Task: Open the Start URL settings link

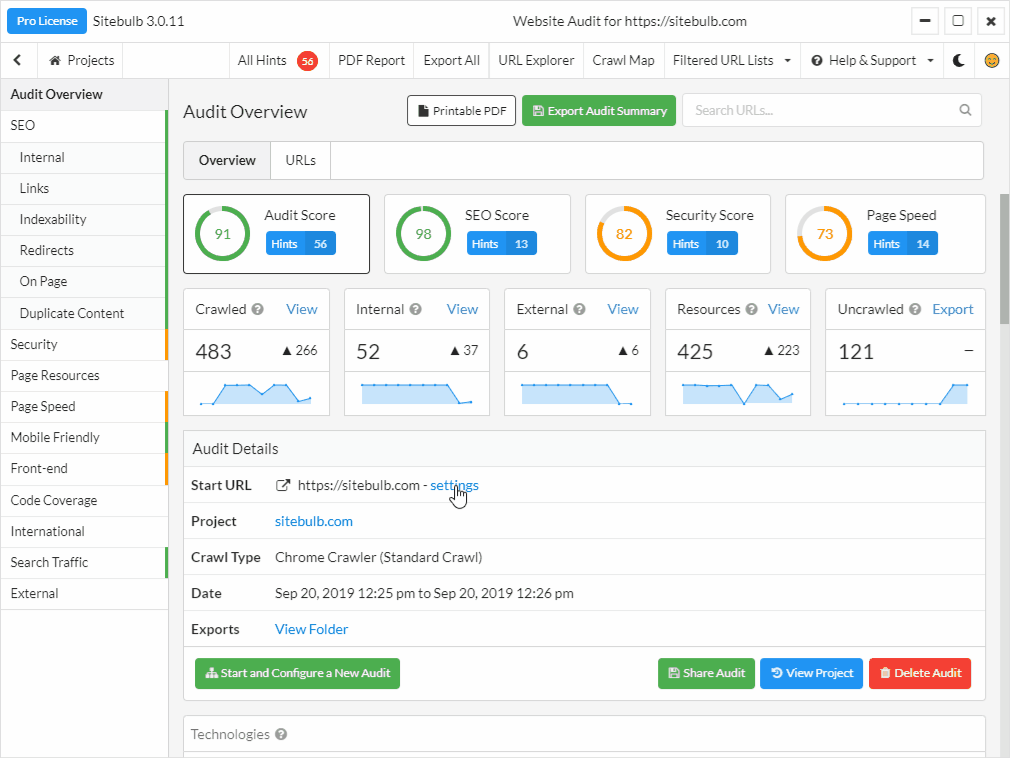Action: (x=454, y=486)
